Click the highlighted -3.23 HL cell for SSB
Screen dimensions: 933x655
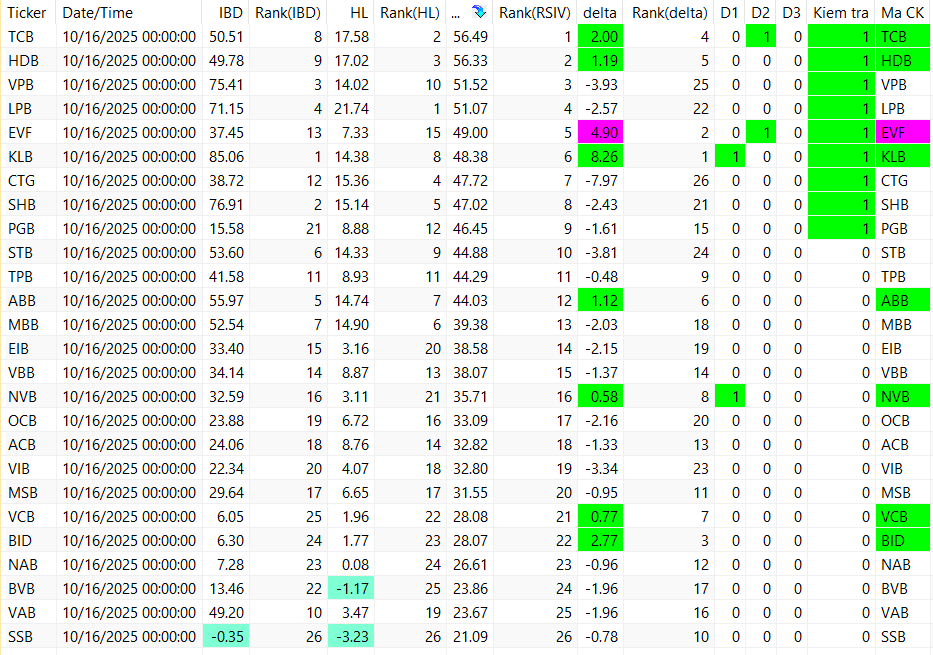pos(351,637)
